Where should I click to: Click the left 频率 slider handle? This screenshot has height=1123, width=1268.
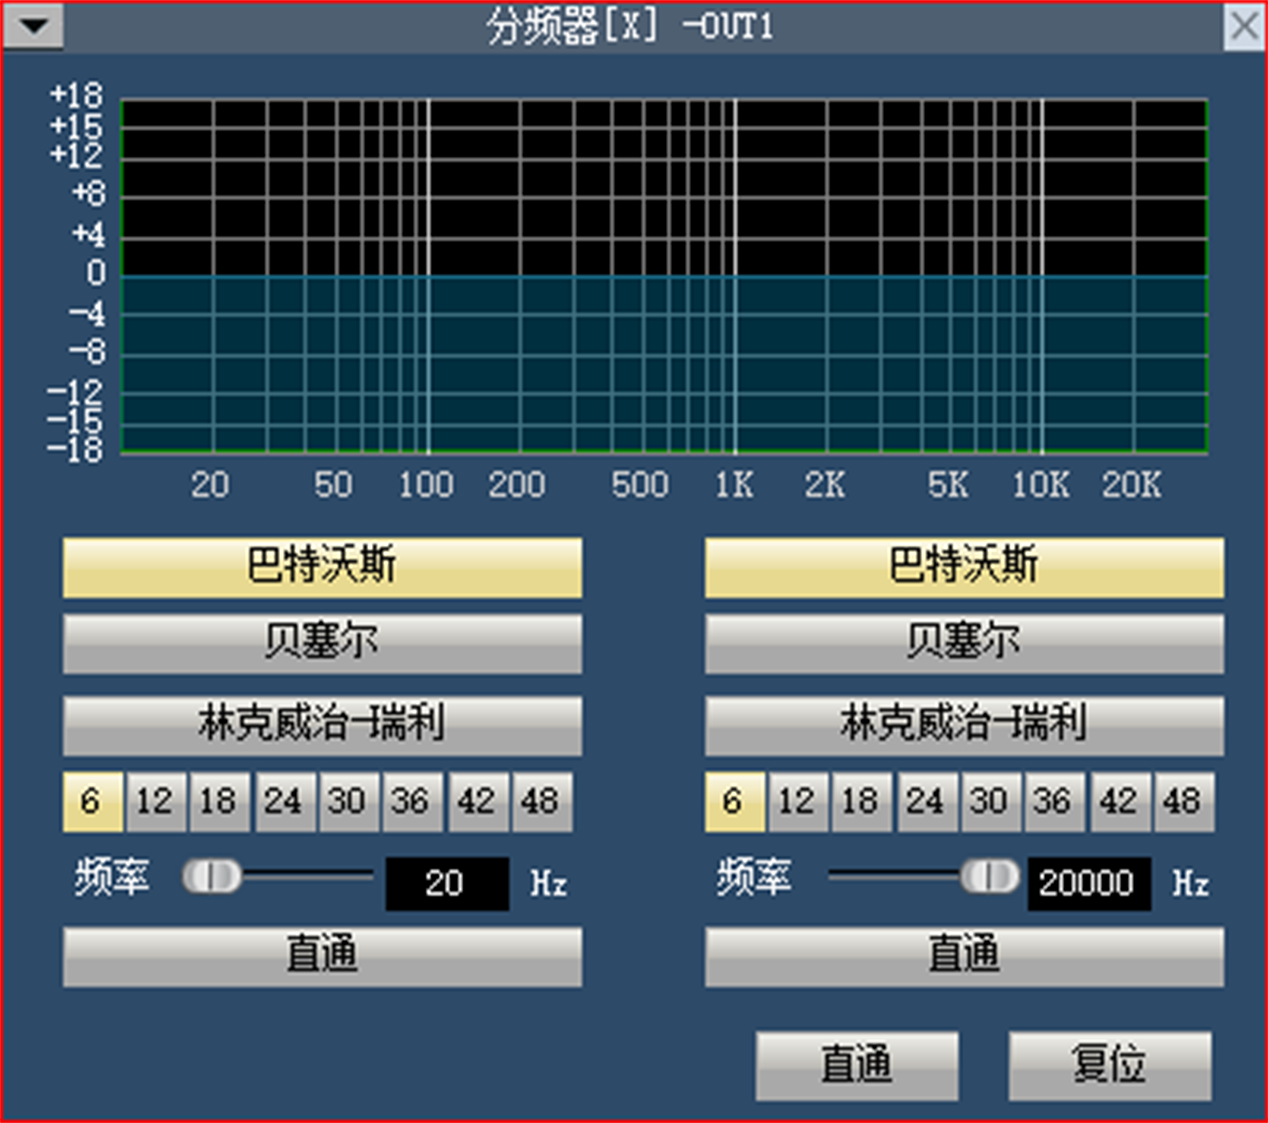[212, 877]
